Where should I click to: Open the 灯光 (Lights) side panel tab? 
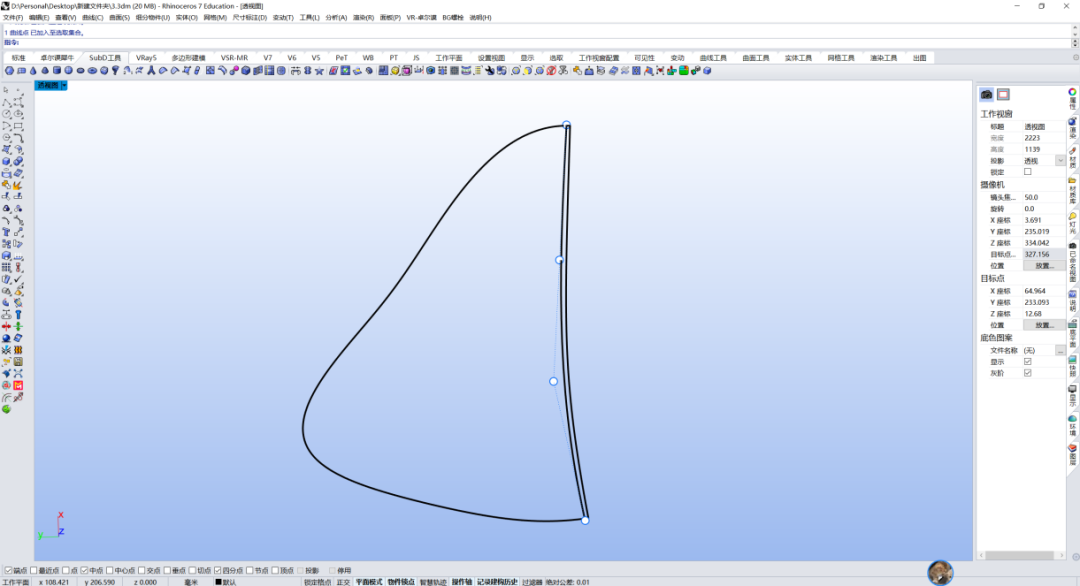(x=1072, y=224)
